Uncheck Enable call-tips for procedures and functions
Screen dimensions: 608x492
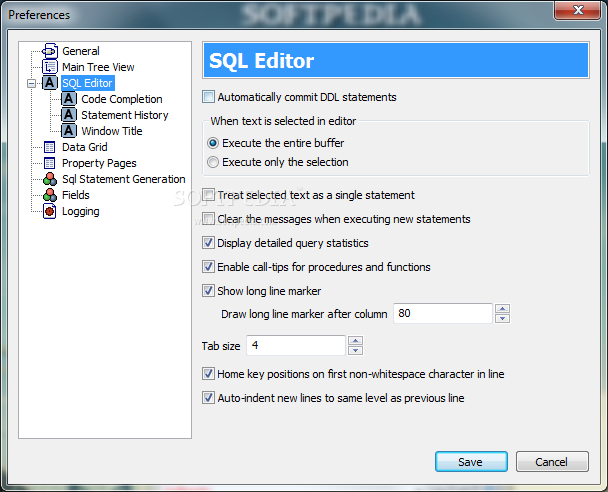[208, 267]
